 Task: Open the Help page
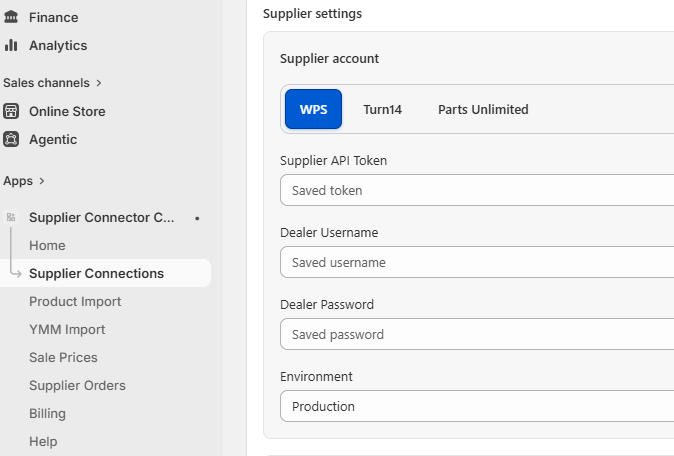tap(43, 441)
